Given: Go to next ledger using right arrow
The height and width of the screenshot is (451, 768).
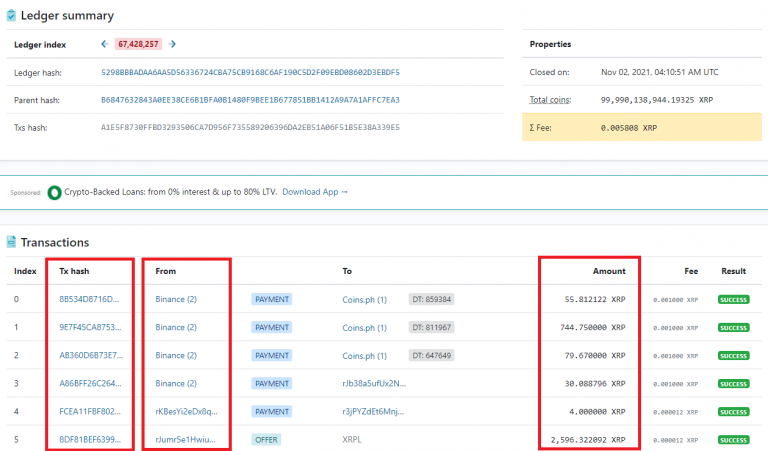Looking at the screenshot, I should (173, 44).
